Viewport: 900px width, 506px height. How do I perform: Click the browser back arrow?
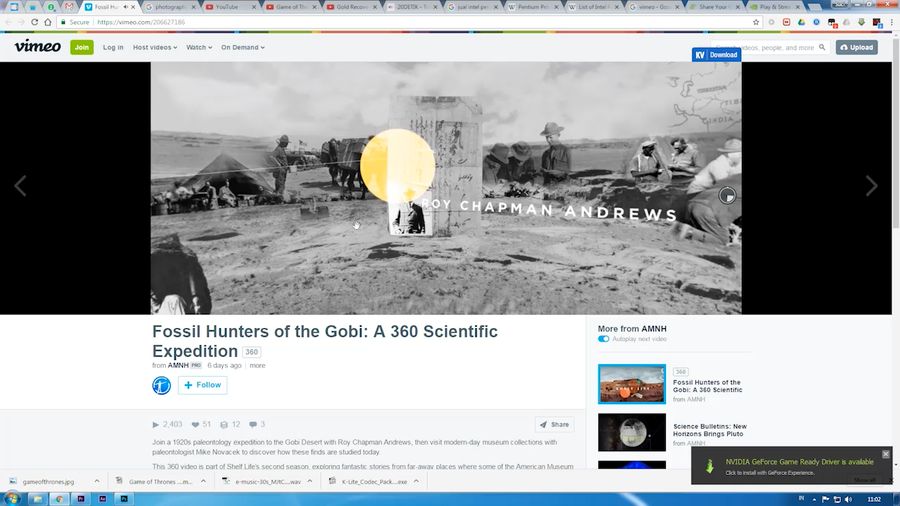[x=8, y=22]
